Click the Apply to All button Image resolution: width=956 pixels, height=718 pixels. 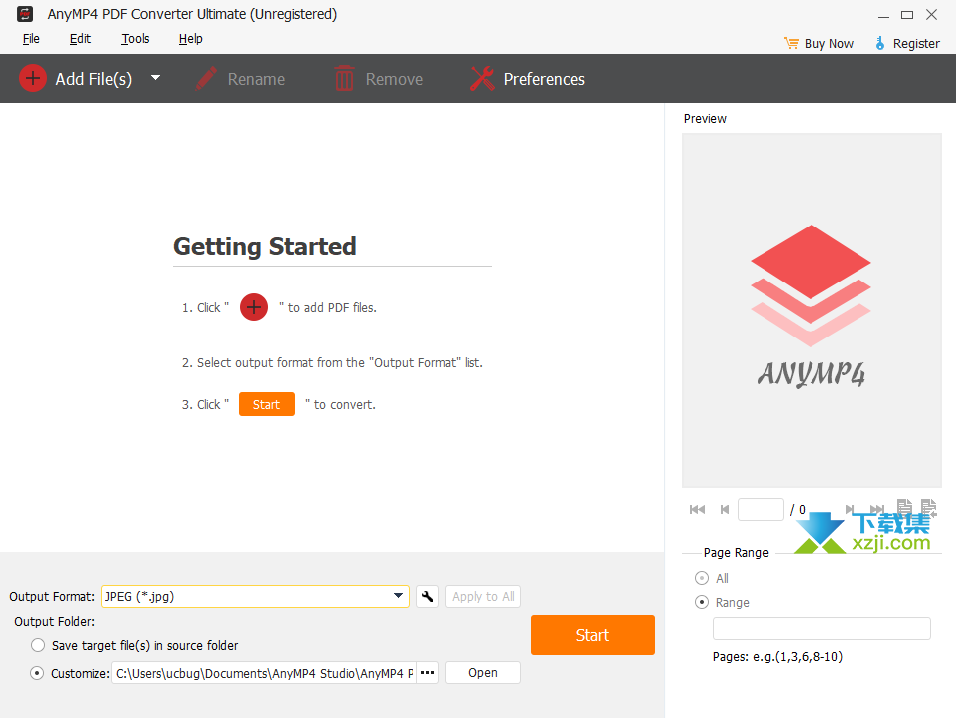point(483,597)
